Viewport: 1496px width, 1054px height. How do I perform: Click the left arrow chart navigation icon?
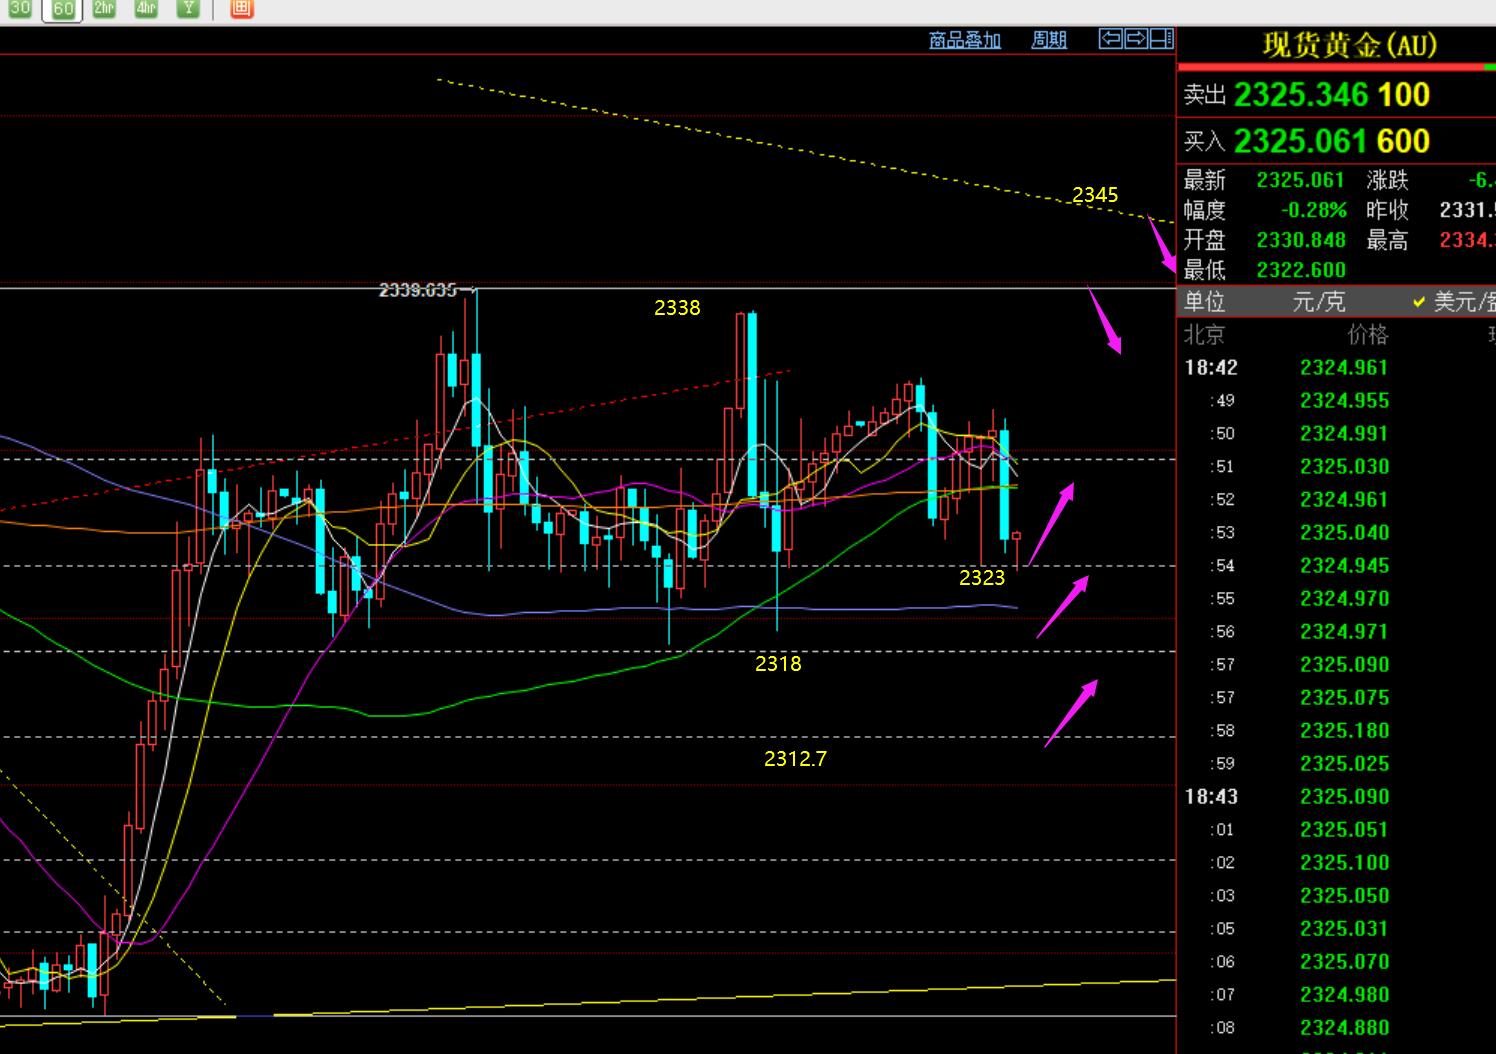tap(1110, 39)
